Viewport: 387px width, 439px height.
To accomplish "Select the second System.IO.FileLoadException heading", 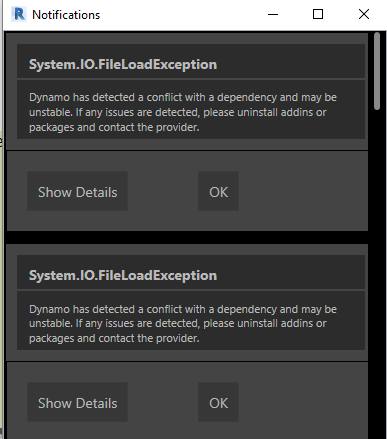I will 123,275.
